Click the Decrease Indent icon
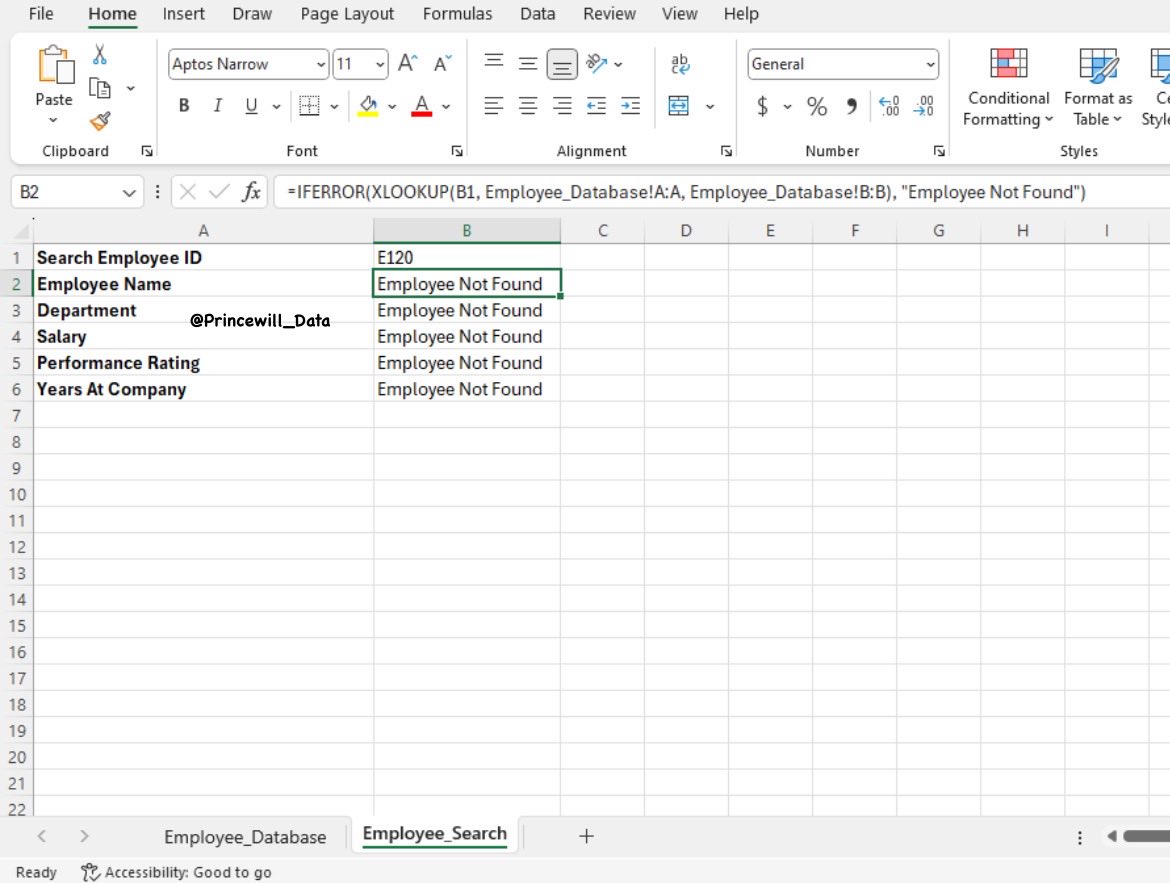Image resolution: width=1170 pixels, height=883 pixels. tap(596, 106)
